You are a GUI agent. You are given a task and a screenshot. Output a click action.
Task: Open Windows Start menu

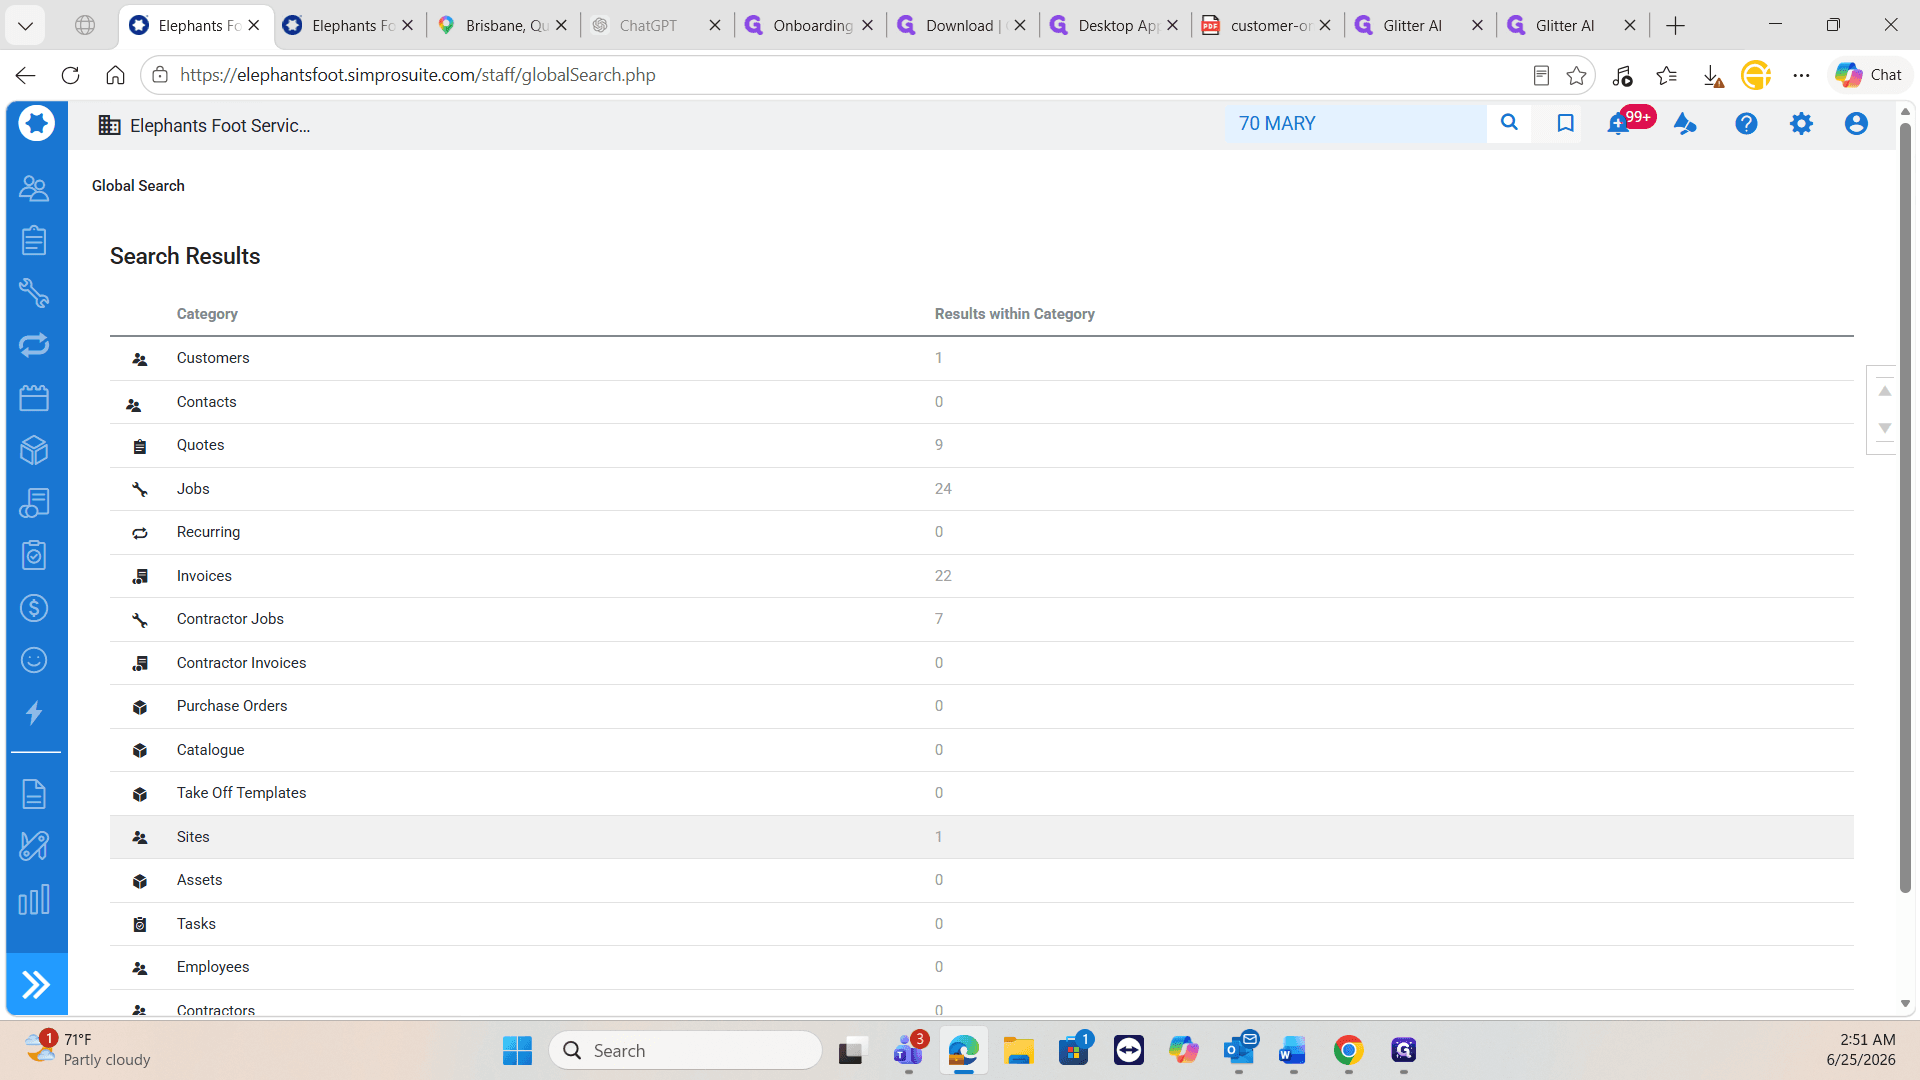click(x=517, y=1051)
